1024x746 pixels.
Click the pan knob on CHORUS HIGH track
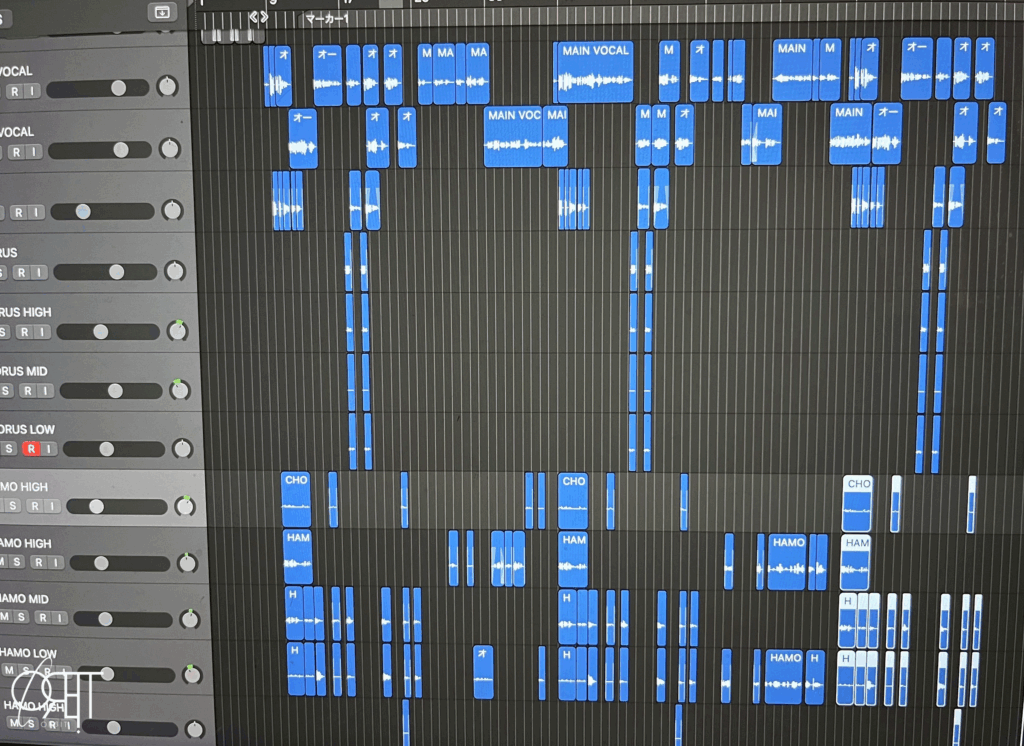point(177,331)
